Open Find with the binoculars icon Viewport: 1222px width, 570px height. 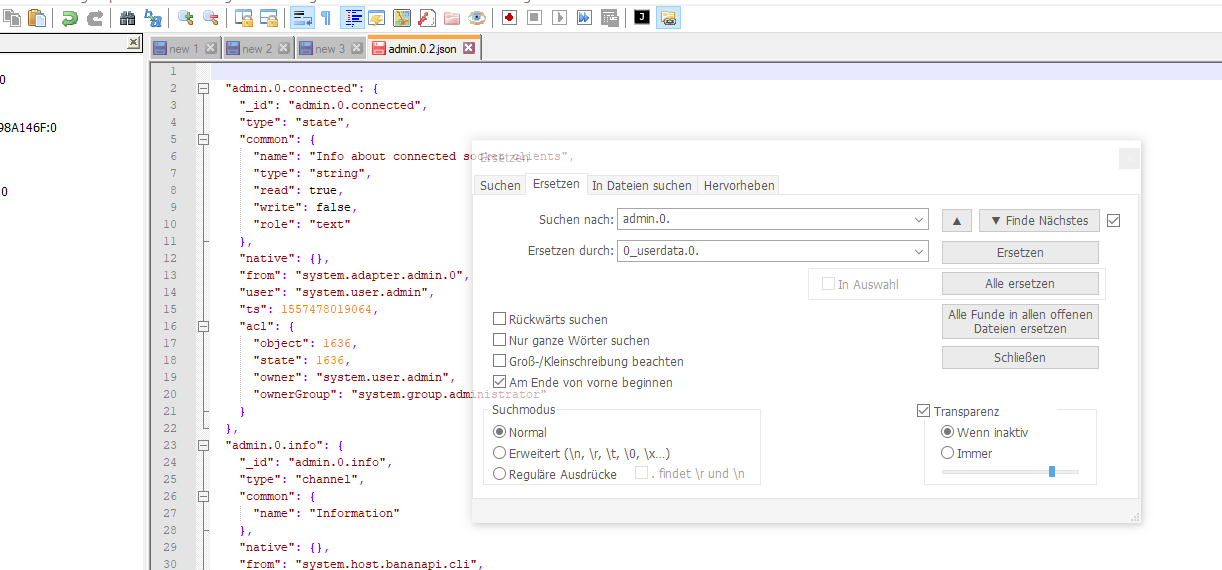(x=127, y=18)
